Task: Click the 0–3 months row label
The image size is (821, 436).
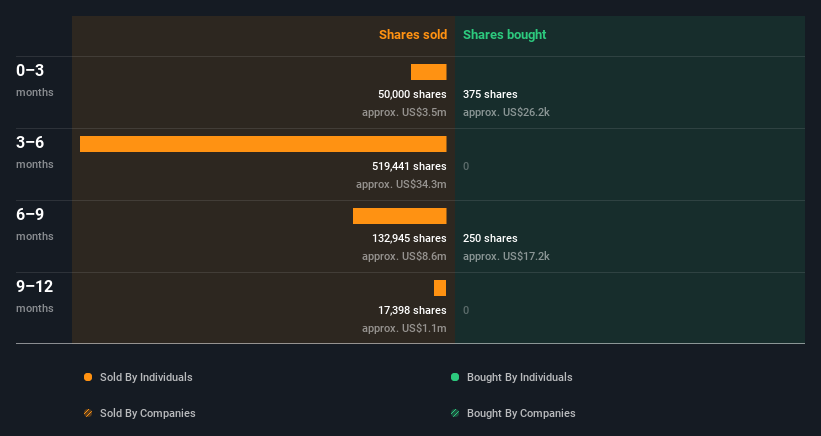Action: pyautogui.click(x=35, y=80)
